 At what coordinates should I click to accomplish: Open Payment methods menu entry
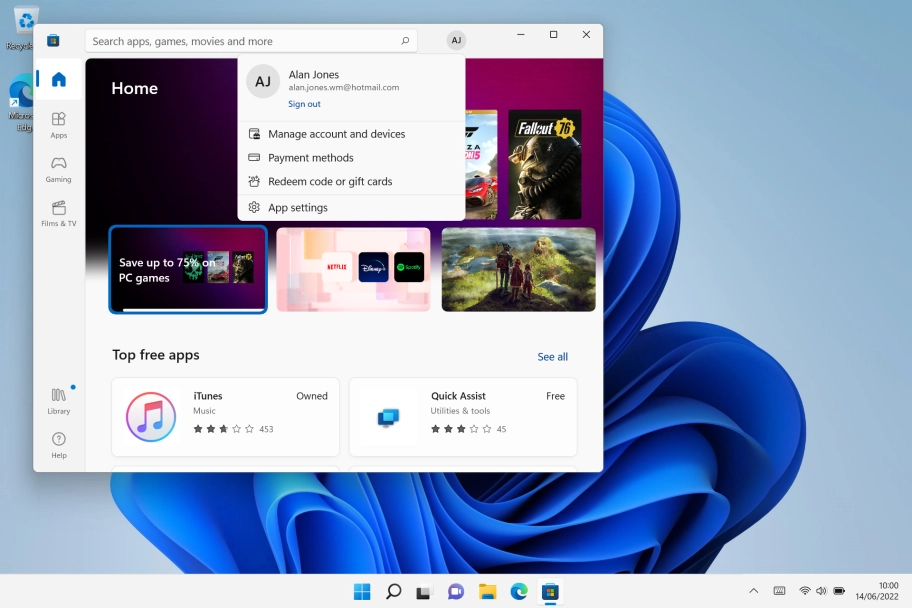(310, 158)
